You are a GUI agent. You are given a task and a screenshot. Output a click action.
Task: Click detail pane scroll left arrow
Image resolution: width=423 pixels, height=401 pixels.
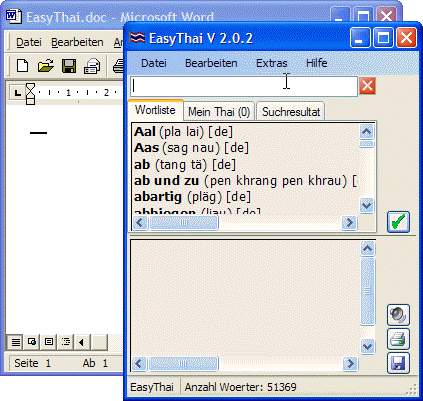pos(140,363)
